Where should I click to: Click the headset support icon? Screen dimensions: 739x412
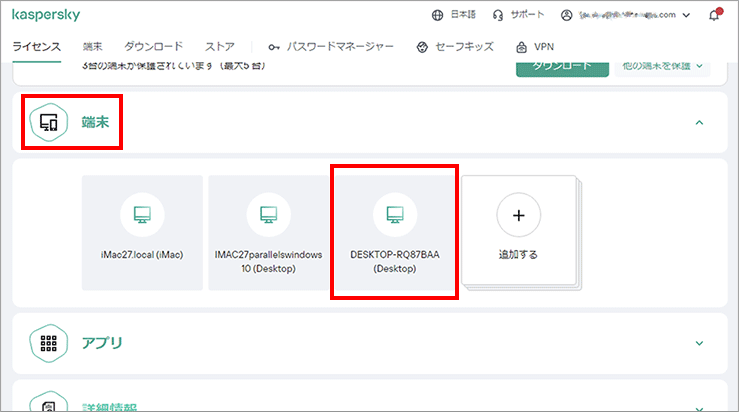(498, 16)
